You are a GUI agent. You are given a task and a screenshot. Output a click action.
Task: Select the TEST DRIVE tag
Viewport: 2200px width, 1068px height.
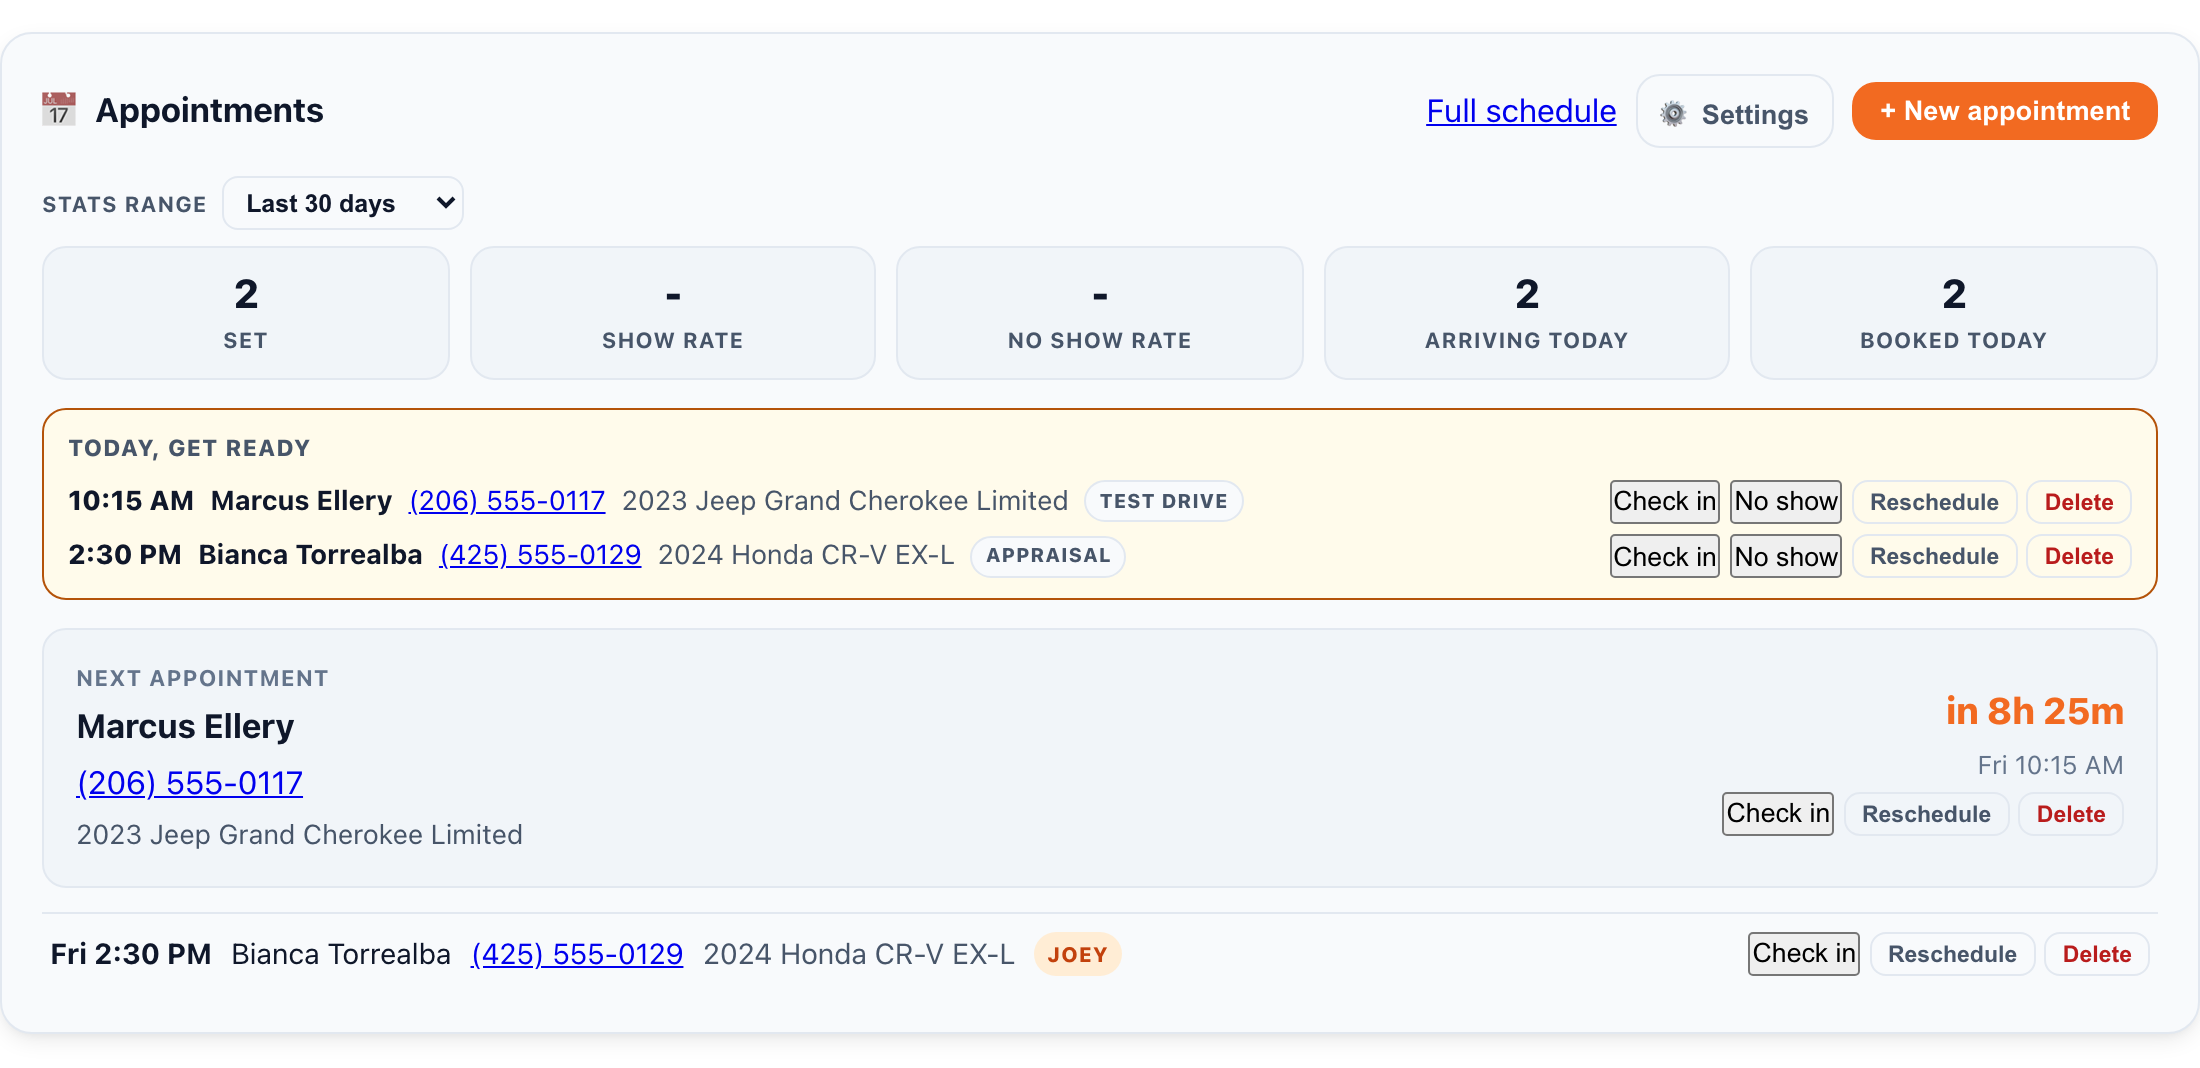pos(1164,501)
